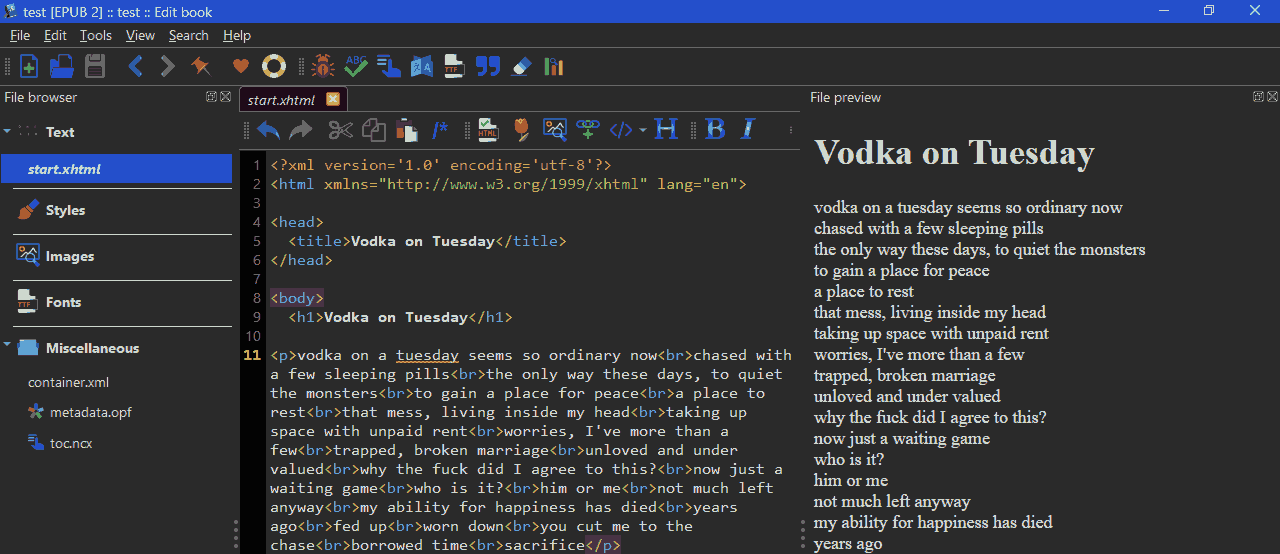Open the File menu
1280x554 pixels.
click(20, 35)
